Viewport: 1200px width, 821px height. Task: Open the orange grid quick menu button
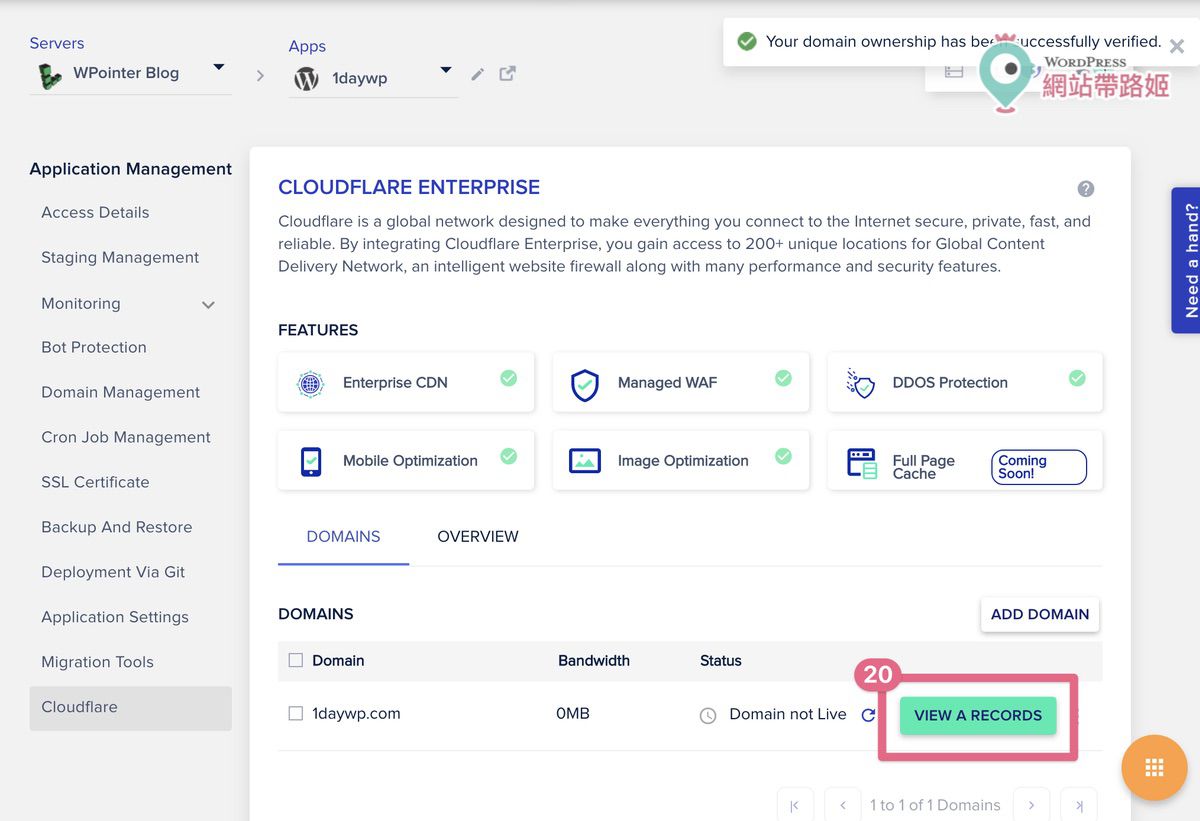[x=1154, y=768]
